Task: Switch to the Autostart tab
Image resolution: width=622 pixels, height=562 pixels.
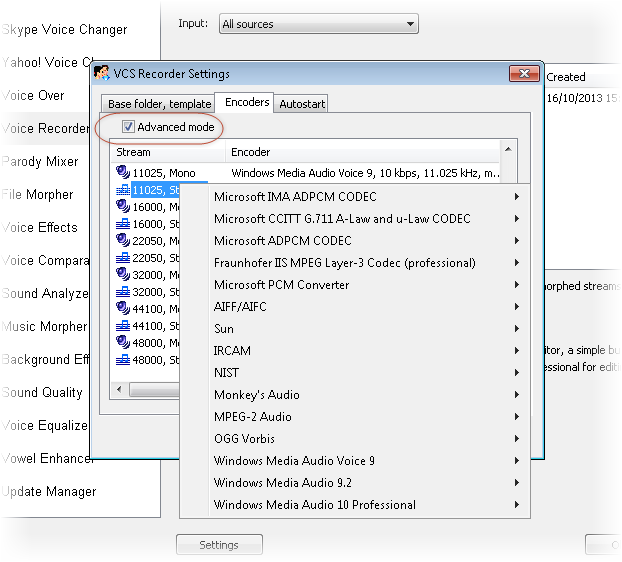Action: 302,104
